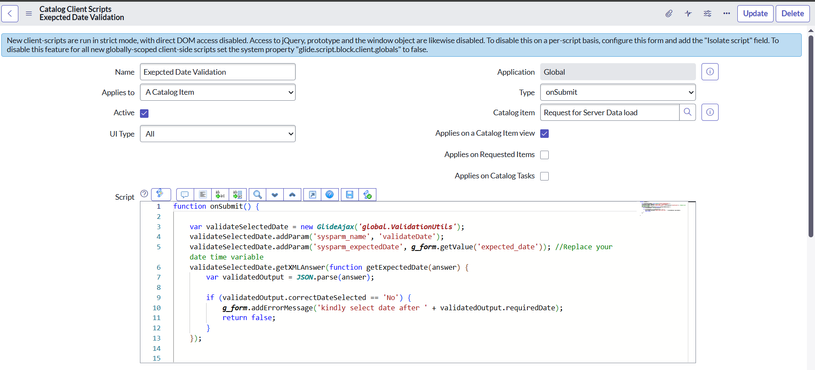Enable Applies on Catalog Tasks
The width and height of the screenshot is (815, 370).
[x=545, y=176]
